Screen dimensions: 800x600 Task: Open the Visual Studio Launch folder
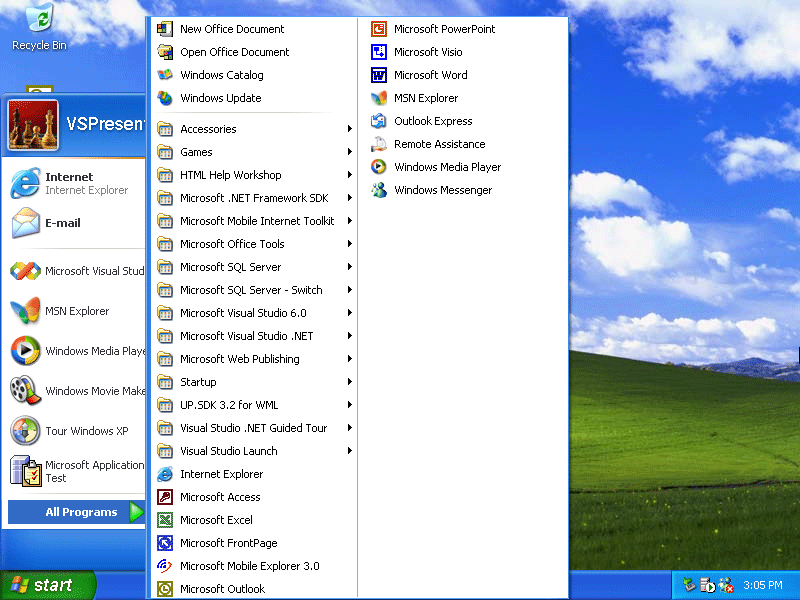255,451
